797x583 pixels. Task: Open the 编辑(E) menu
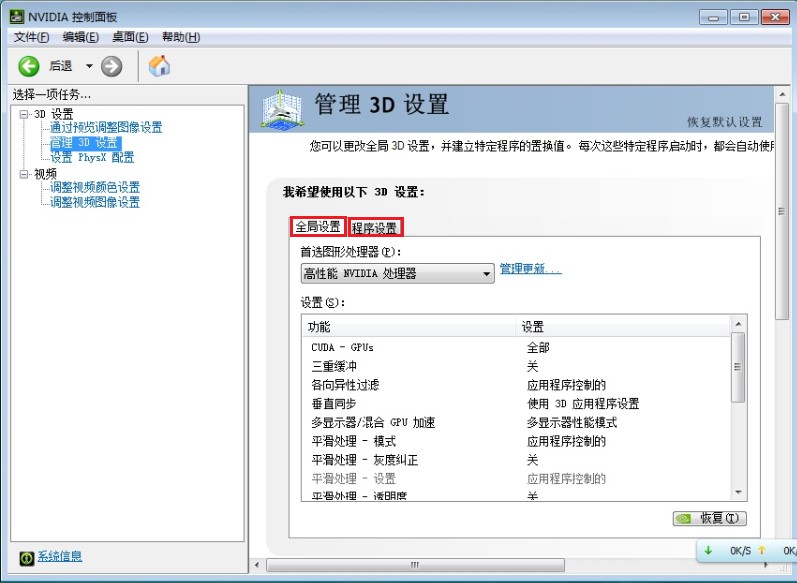point(80,37)
